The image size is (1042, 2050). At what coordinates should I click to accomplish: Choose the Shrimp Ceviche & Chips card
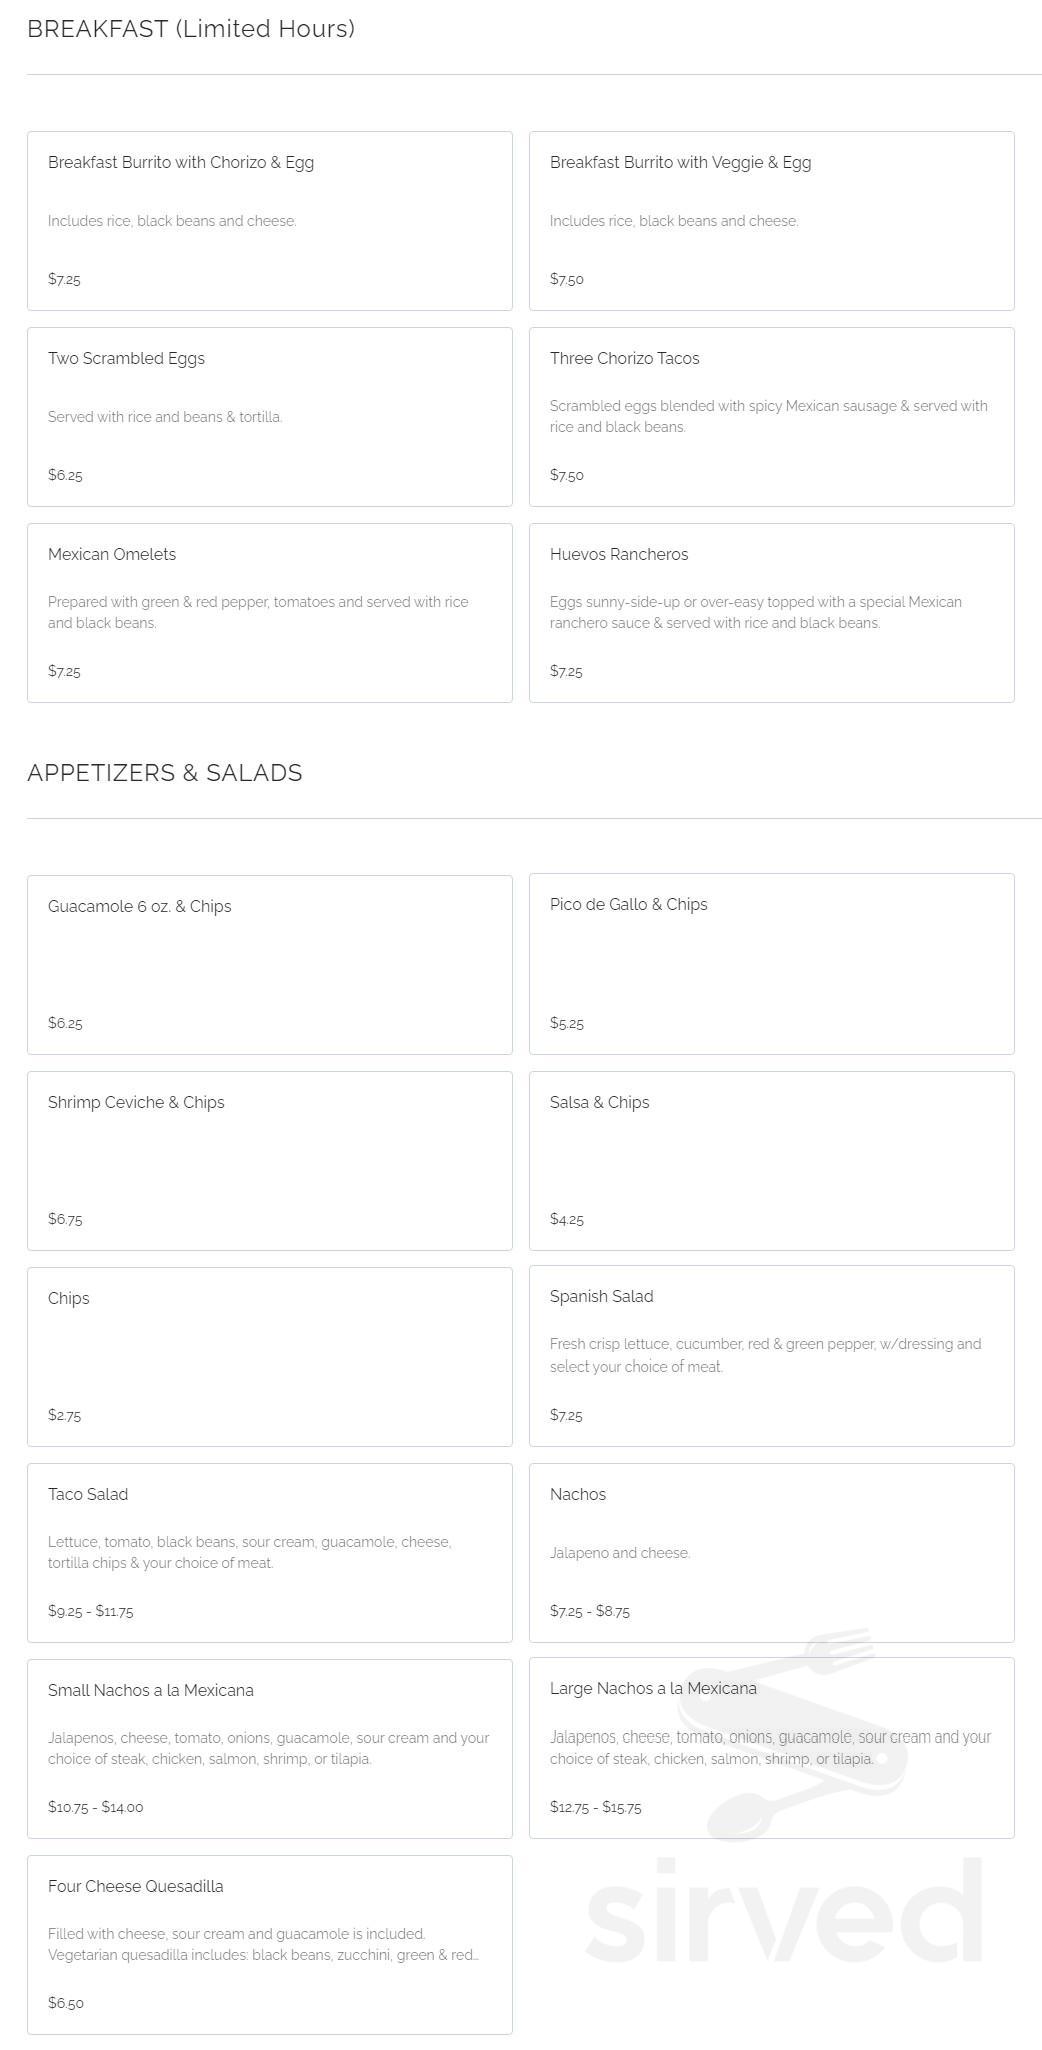[269, 1160]
